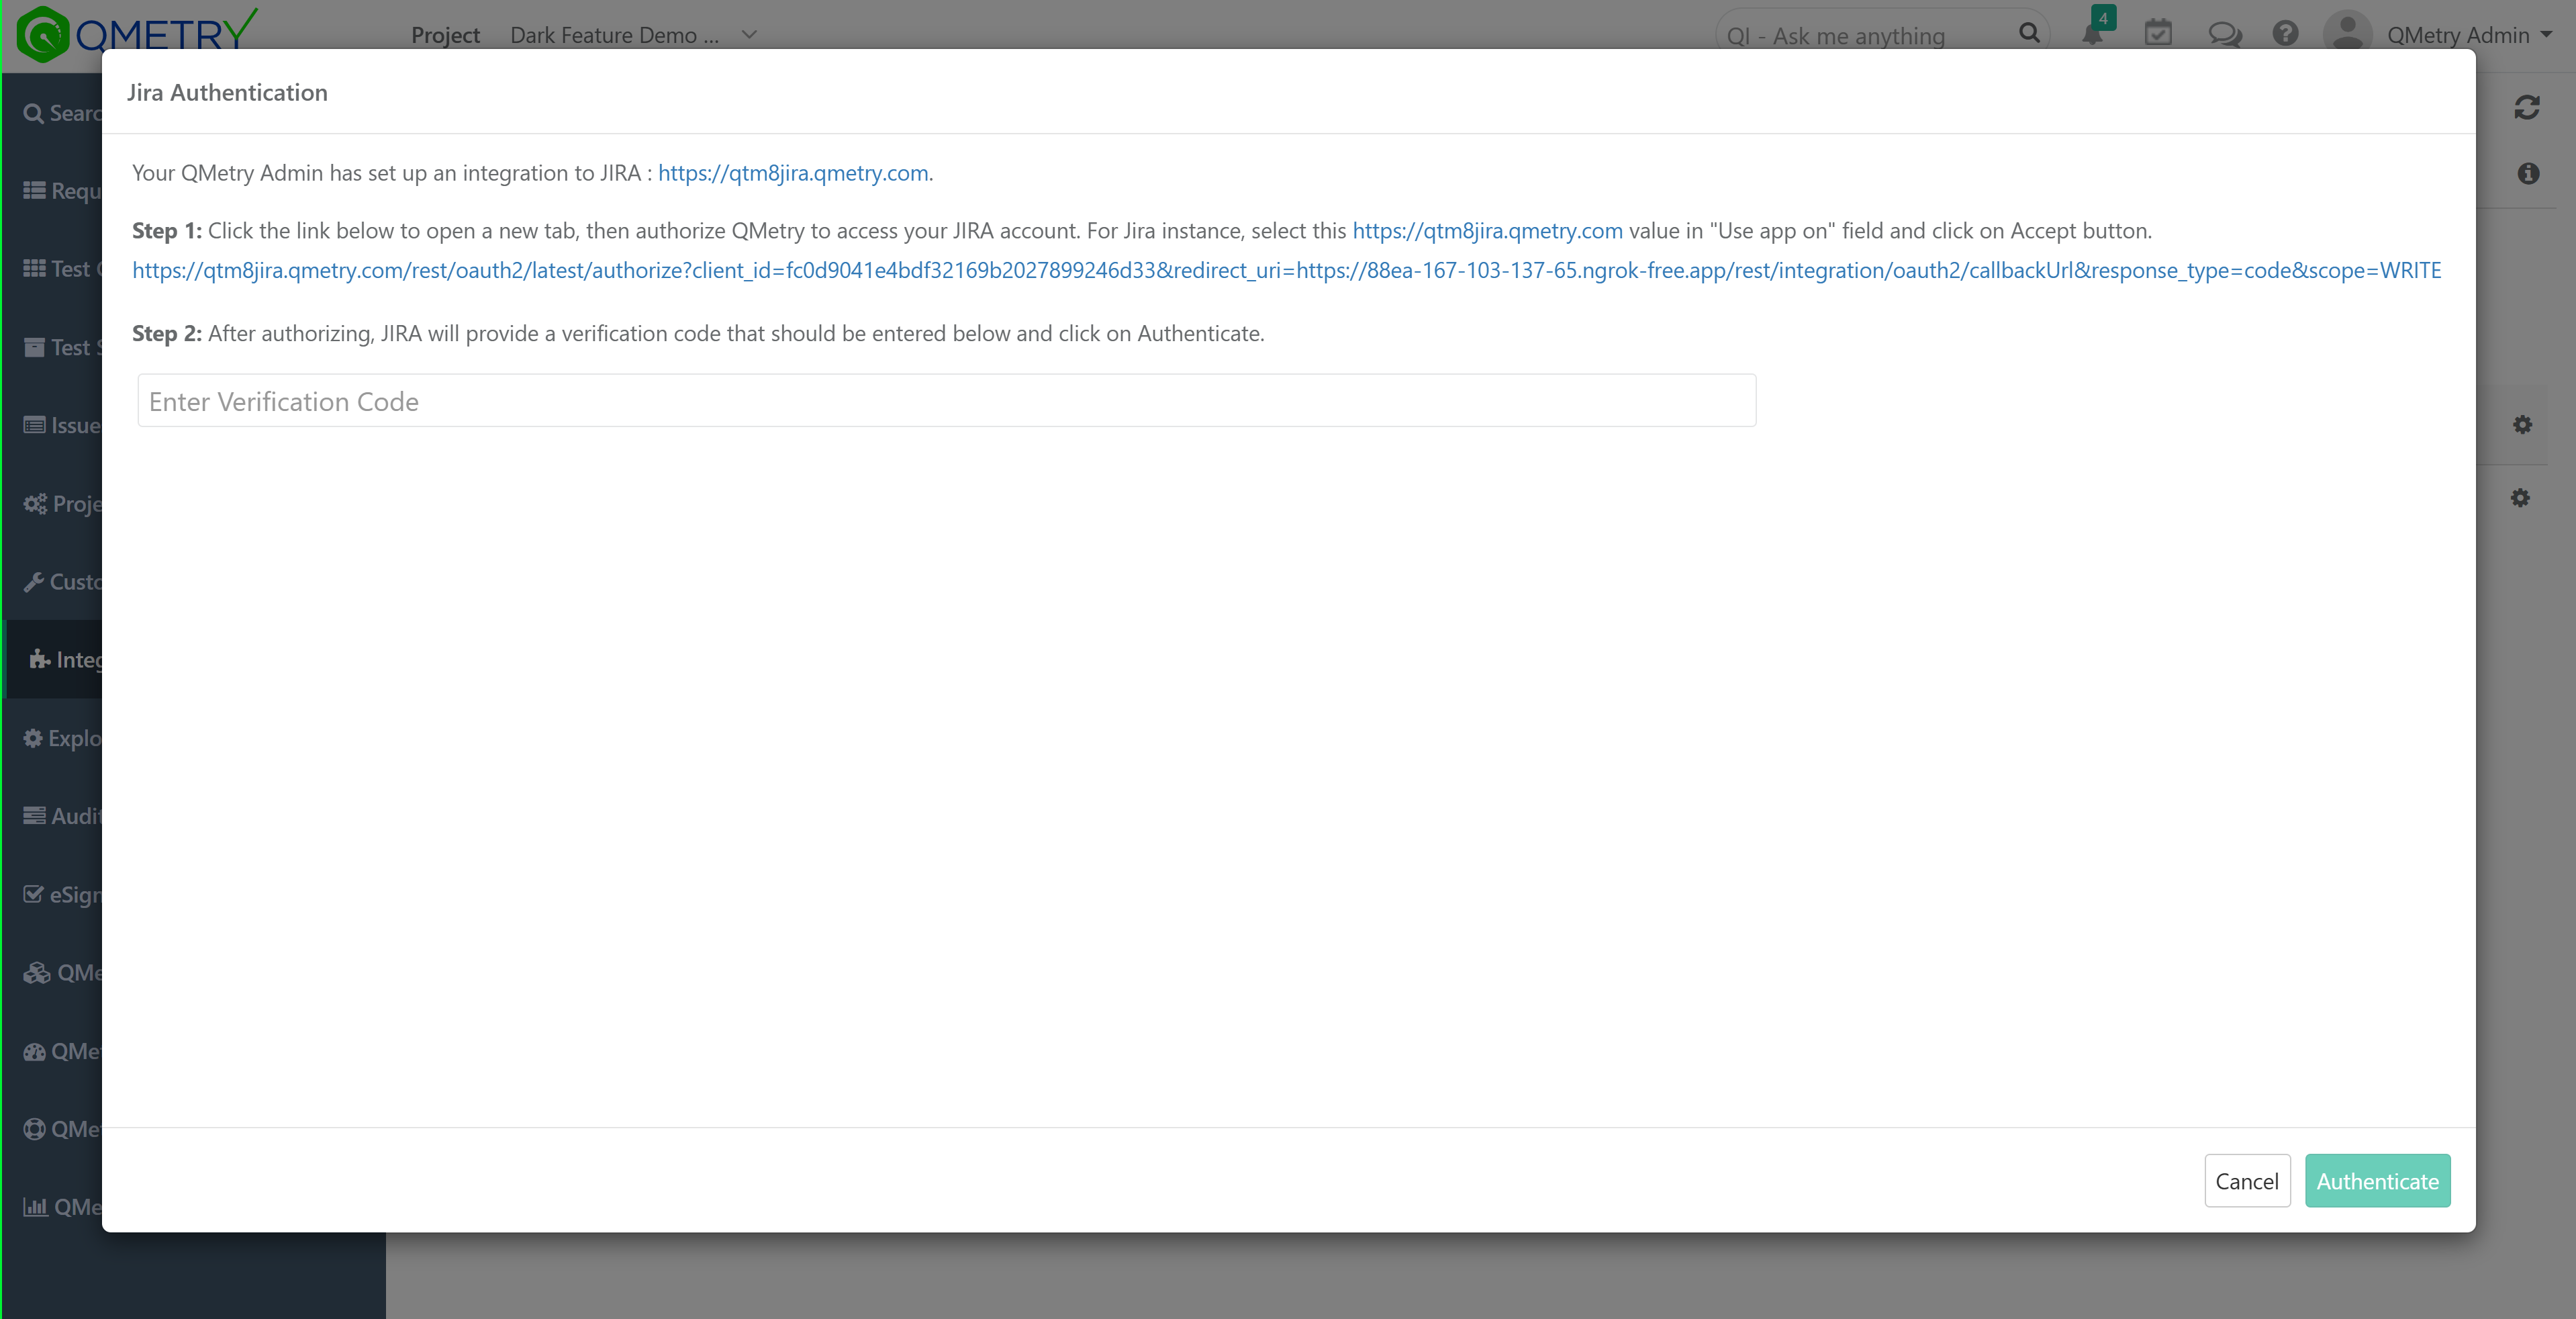Open Exploratory gear icon in sidebar
Screen dimensions: 2576x1319
tap(33, 738)
